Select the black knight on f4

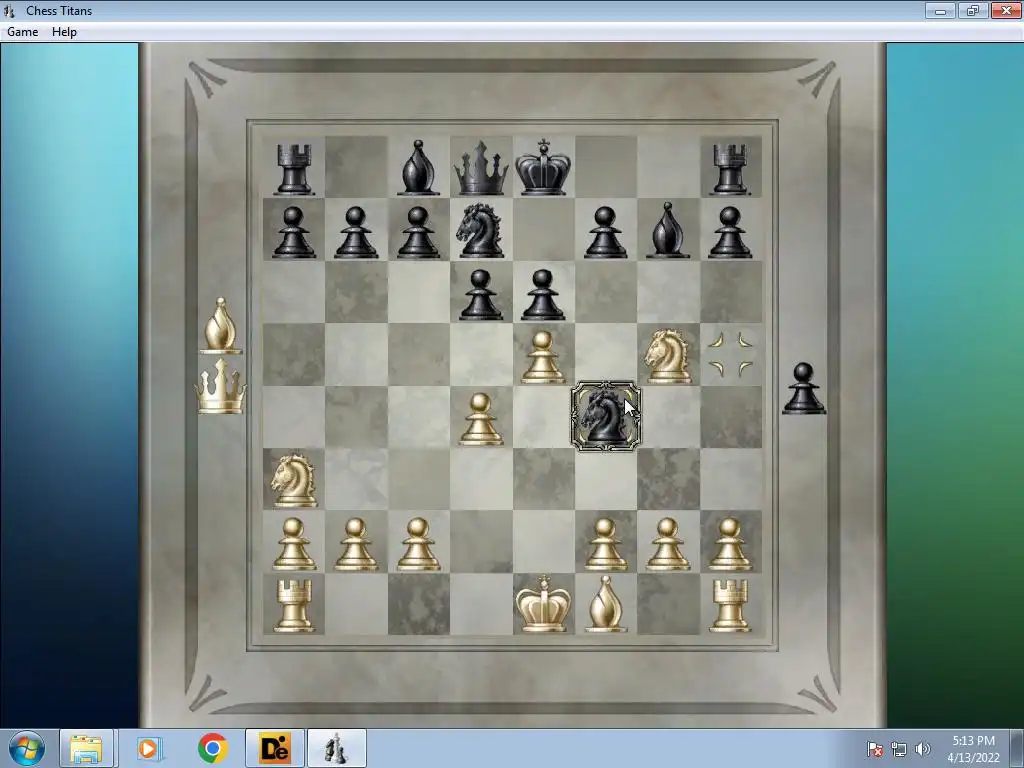[606, 417]
